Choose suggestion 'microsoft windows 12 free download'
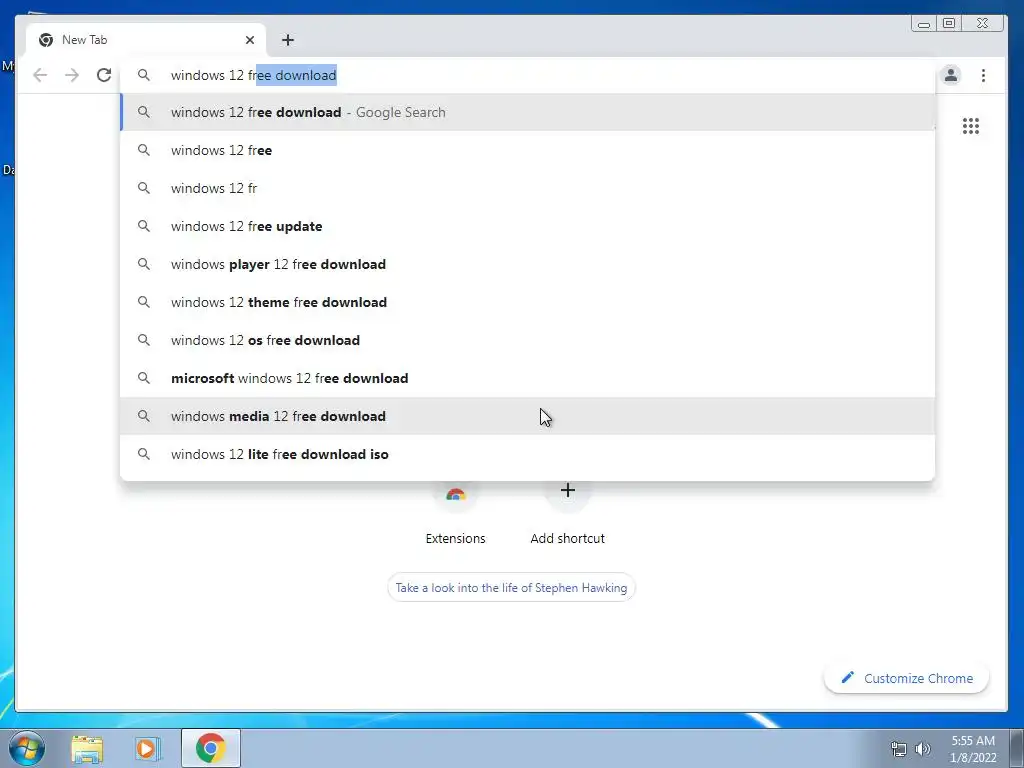The width and height of the screenshot is (1024, 768). coord(528,378)
